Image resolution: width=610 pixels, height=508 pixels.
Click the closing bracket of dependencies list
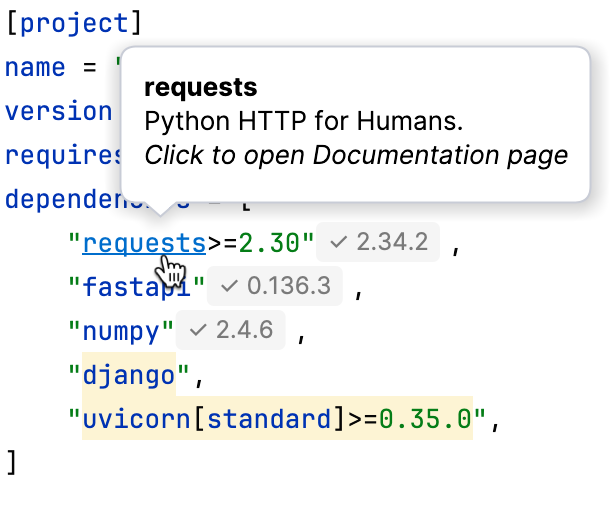point(12,462)
